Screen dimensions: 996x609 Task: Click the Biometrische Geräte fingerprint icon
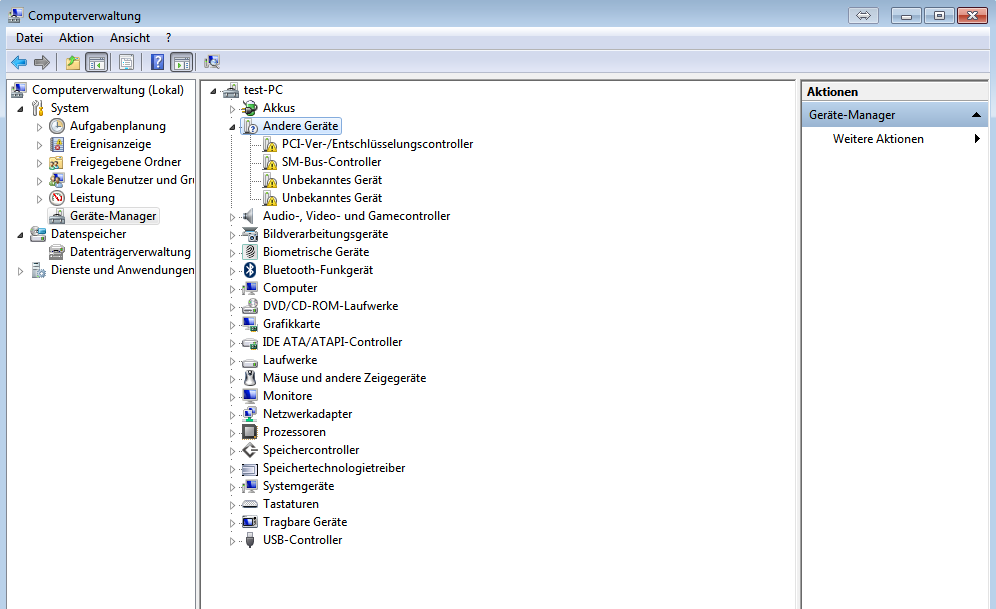pyautogui.click(x=250, y=252)
